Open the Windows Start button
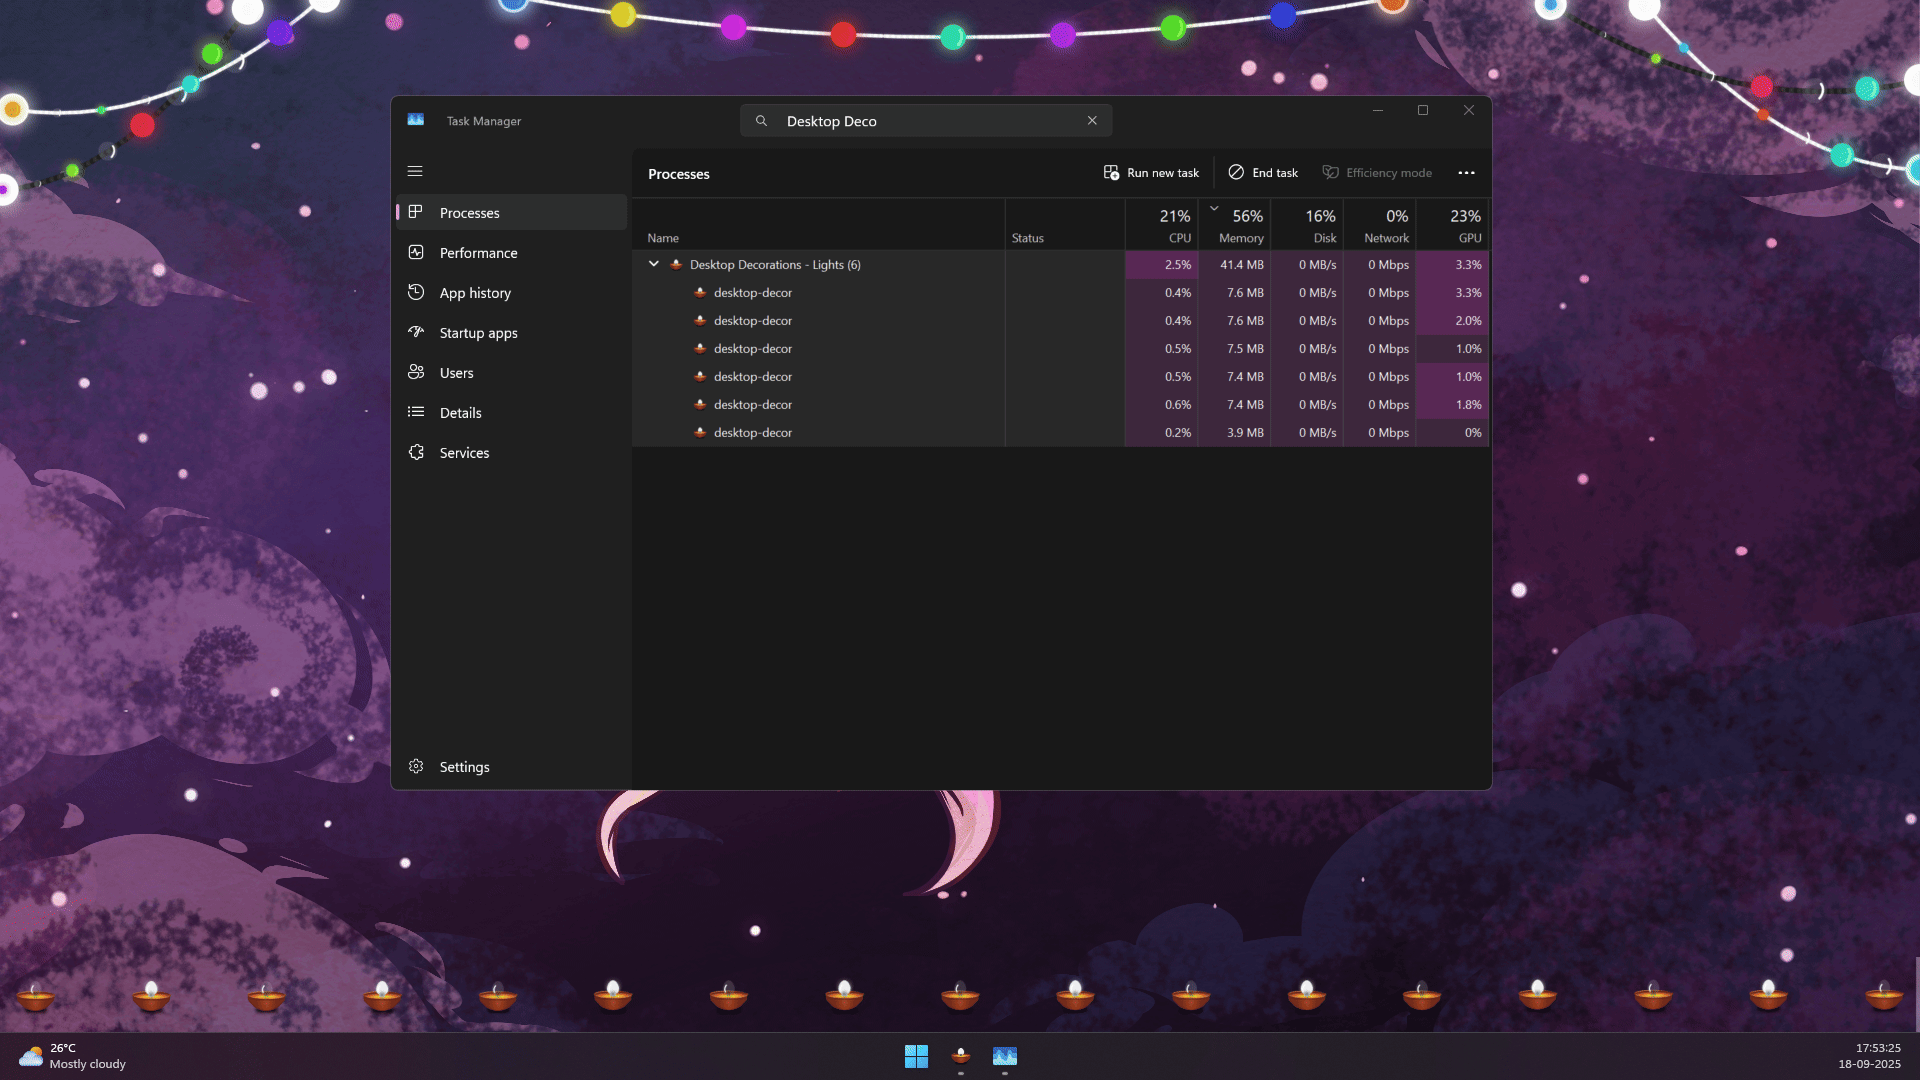Screen dimensions: 1920x1080 [x=916, y=1056]
